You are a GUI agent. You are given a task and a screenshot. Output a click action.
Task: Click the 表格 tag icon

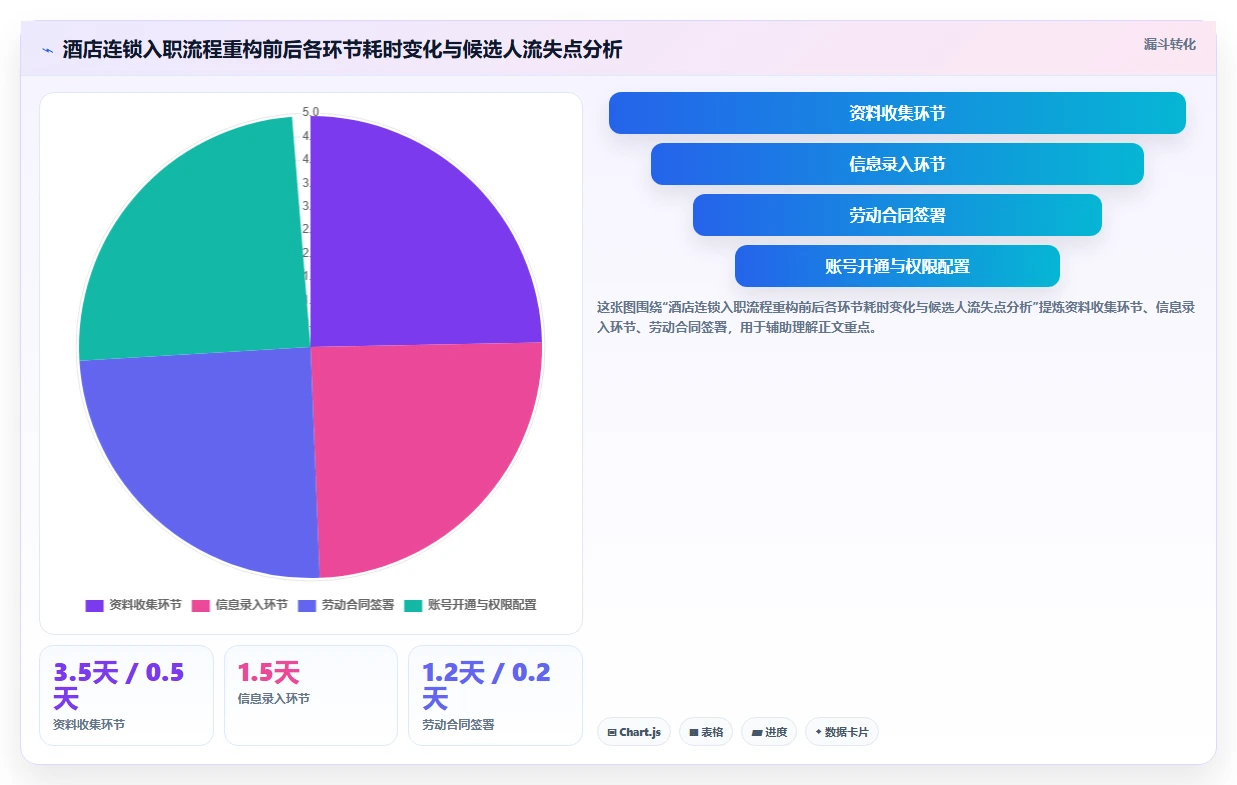tap(694, 732)
